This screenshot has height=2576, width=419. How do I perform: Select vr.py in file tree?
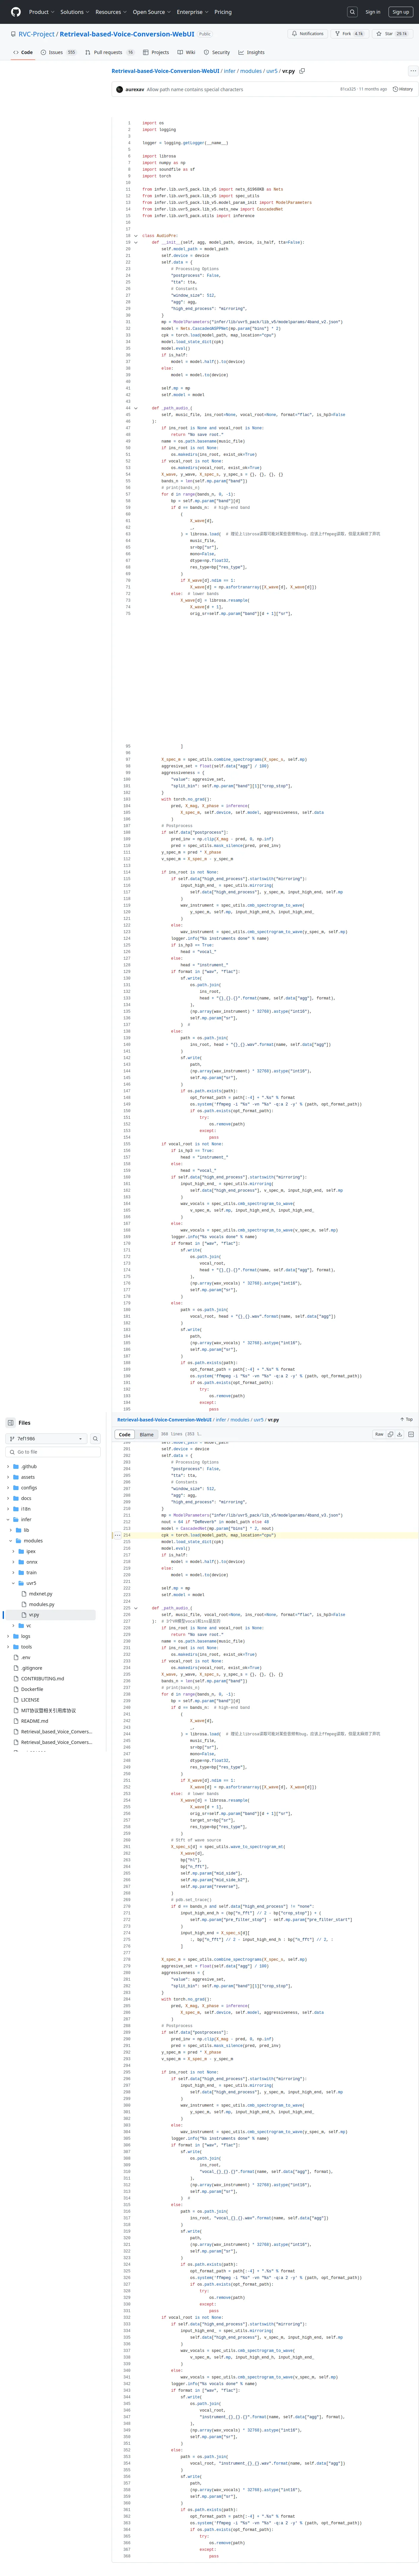(34, 1615)
